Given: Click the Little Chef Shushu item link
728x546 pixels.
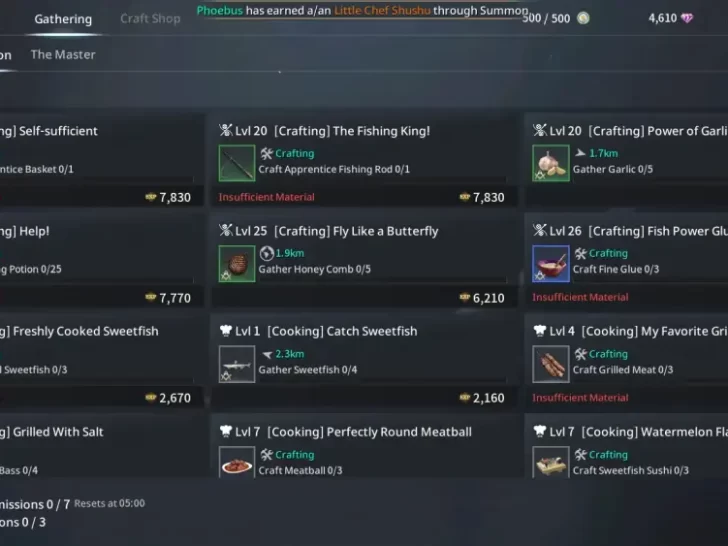Looking at the screenshot, I should (382, 10).
